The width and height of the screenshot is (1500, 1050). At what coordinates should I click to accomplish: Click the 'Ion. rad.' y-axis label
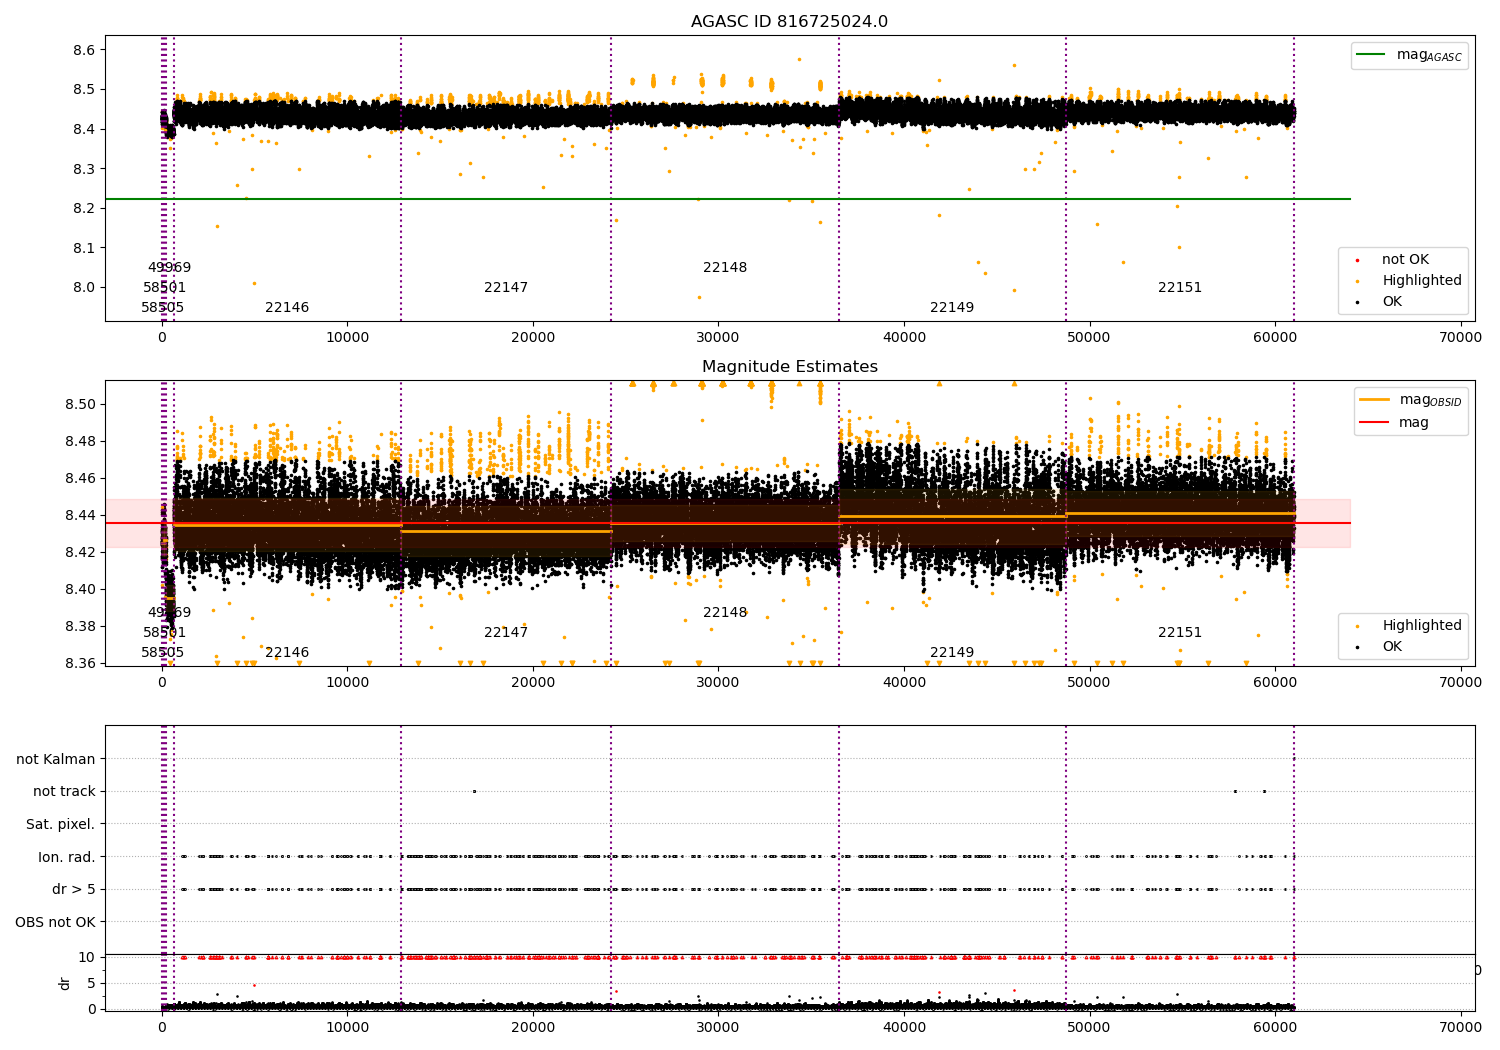[x=67, y=857]
